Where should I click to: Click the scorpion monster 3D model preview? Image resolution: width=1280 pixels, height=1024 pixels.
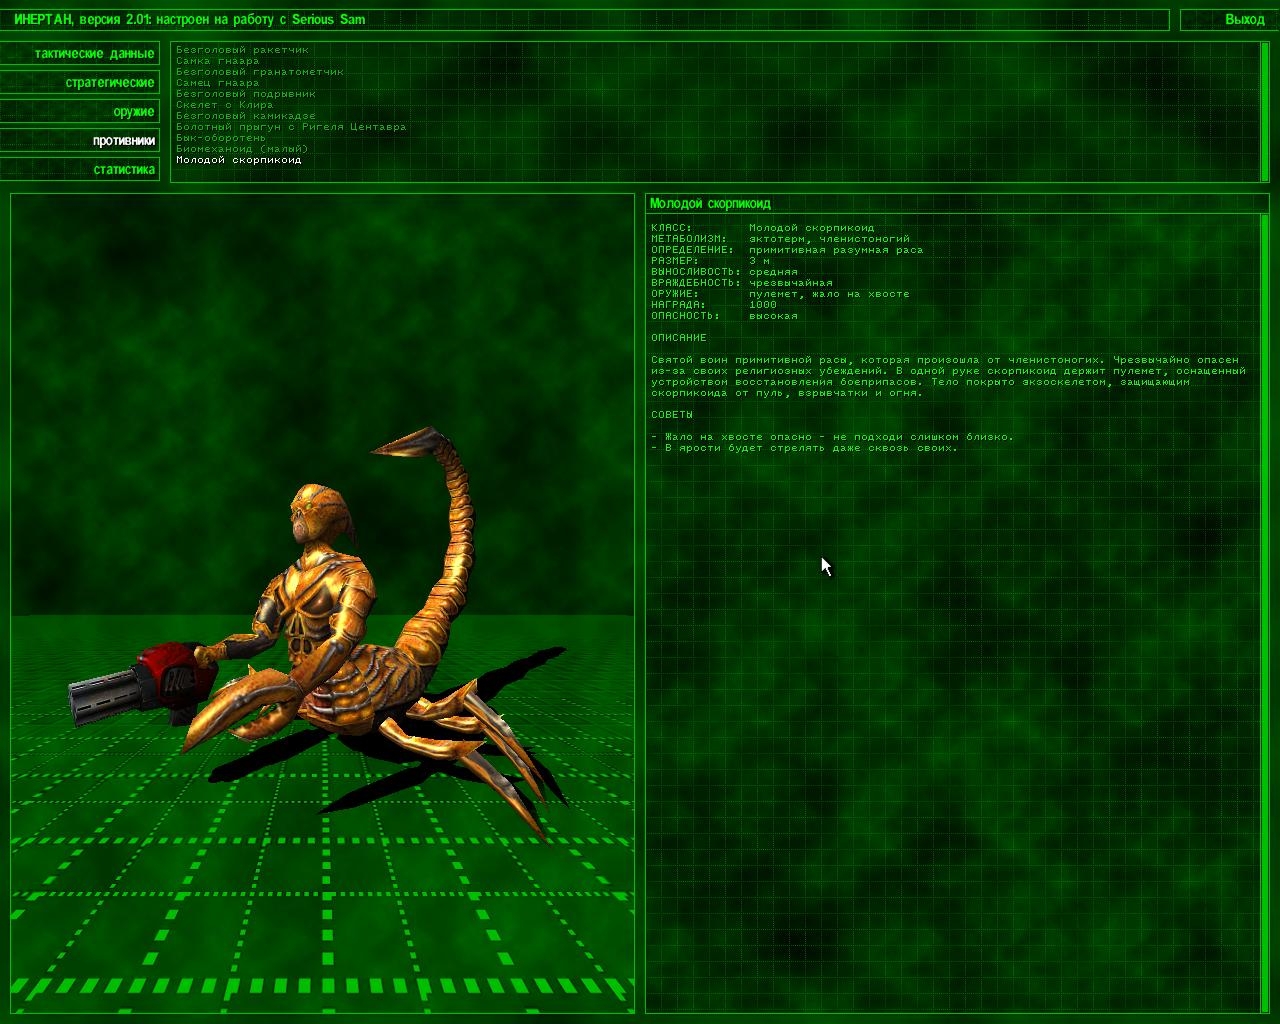click(322, 603)
